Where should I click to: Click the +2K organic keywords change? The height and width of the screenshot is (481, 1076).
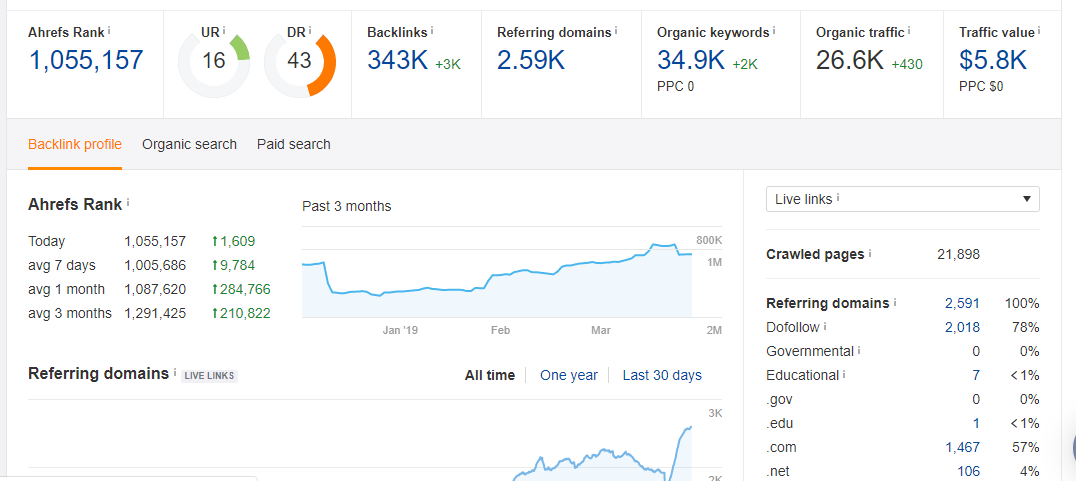[x=745, y=64]
